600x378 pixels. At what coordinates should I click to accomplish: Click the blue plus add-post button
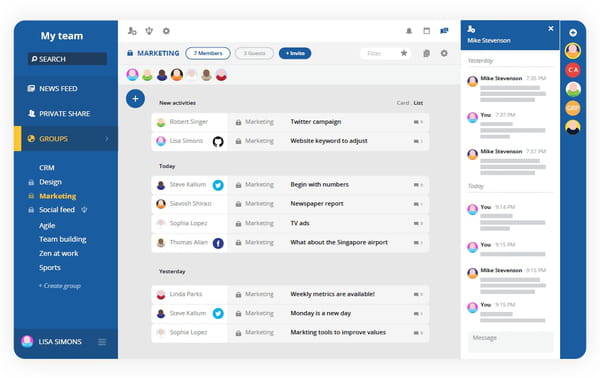pyautogui.click(x=135, y=99)
